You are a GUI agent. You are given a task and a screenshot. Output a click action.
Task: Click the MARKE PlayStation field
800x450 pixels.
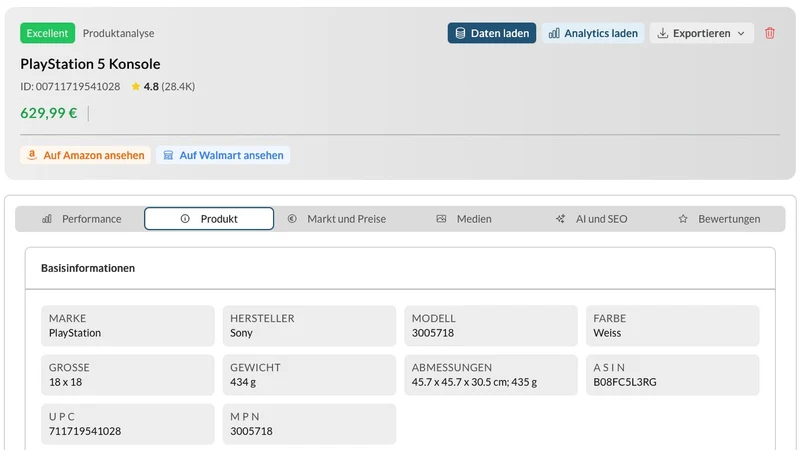point(128,326)
